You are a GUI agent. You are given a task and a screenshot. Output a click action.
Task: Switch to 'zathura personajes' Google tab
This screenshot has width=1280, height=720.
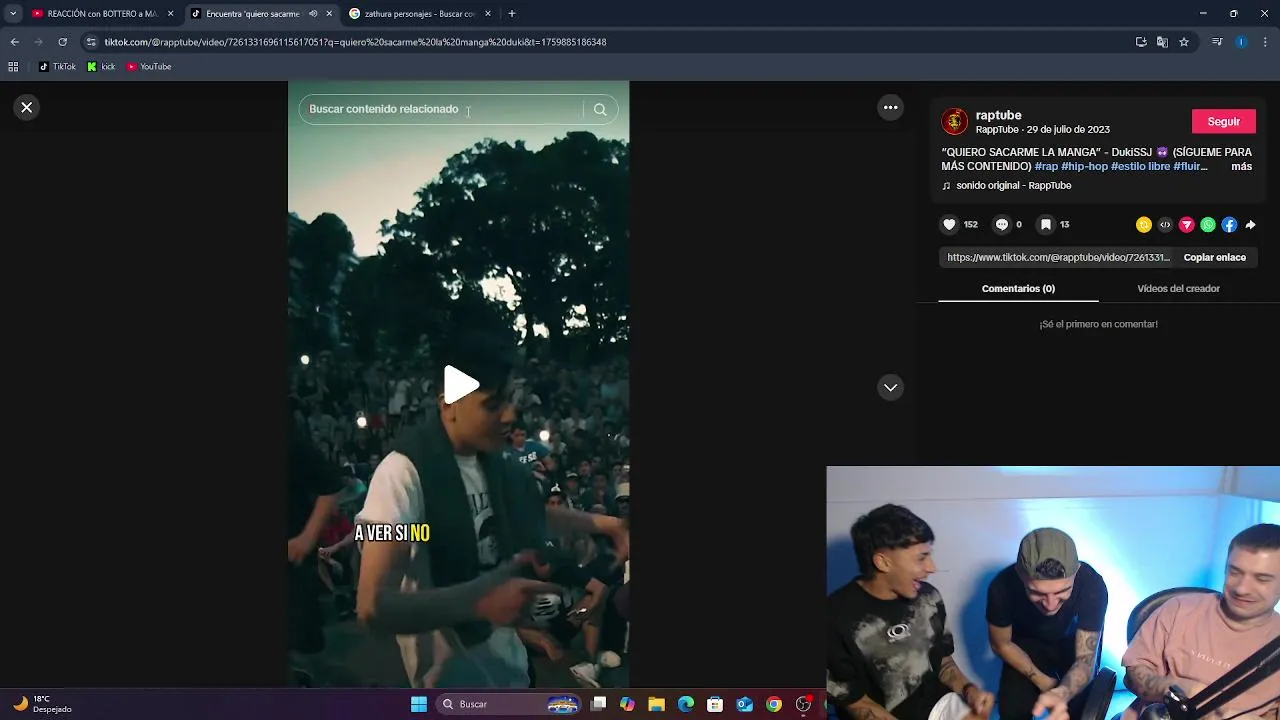pos(420,14)
